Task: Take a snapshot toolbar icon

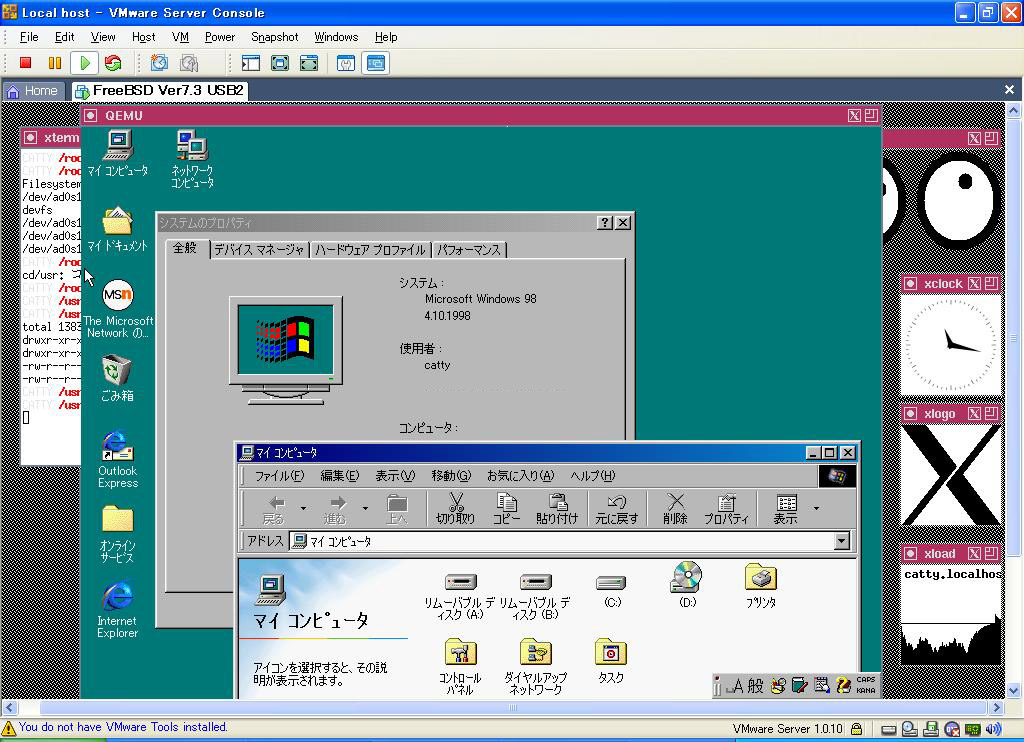Action: 159,63
